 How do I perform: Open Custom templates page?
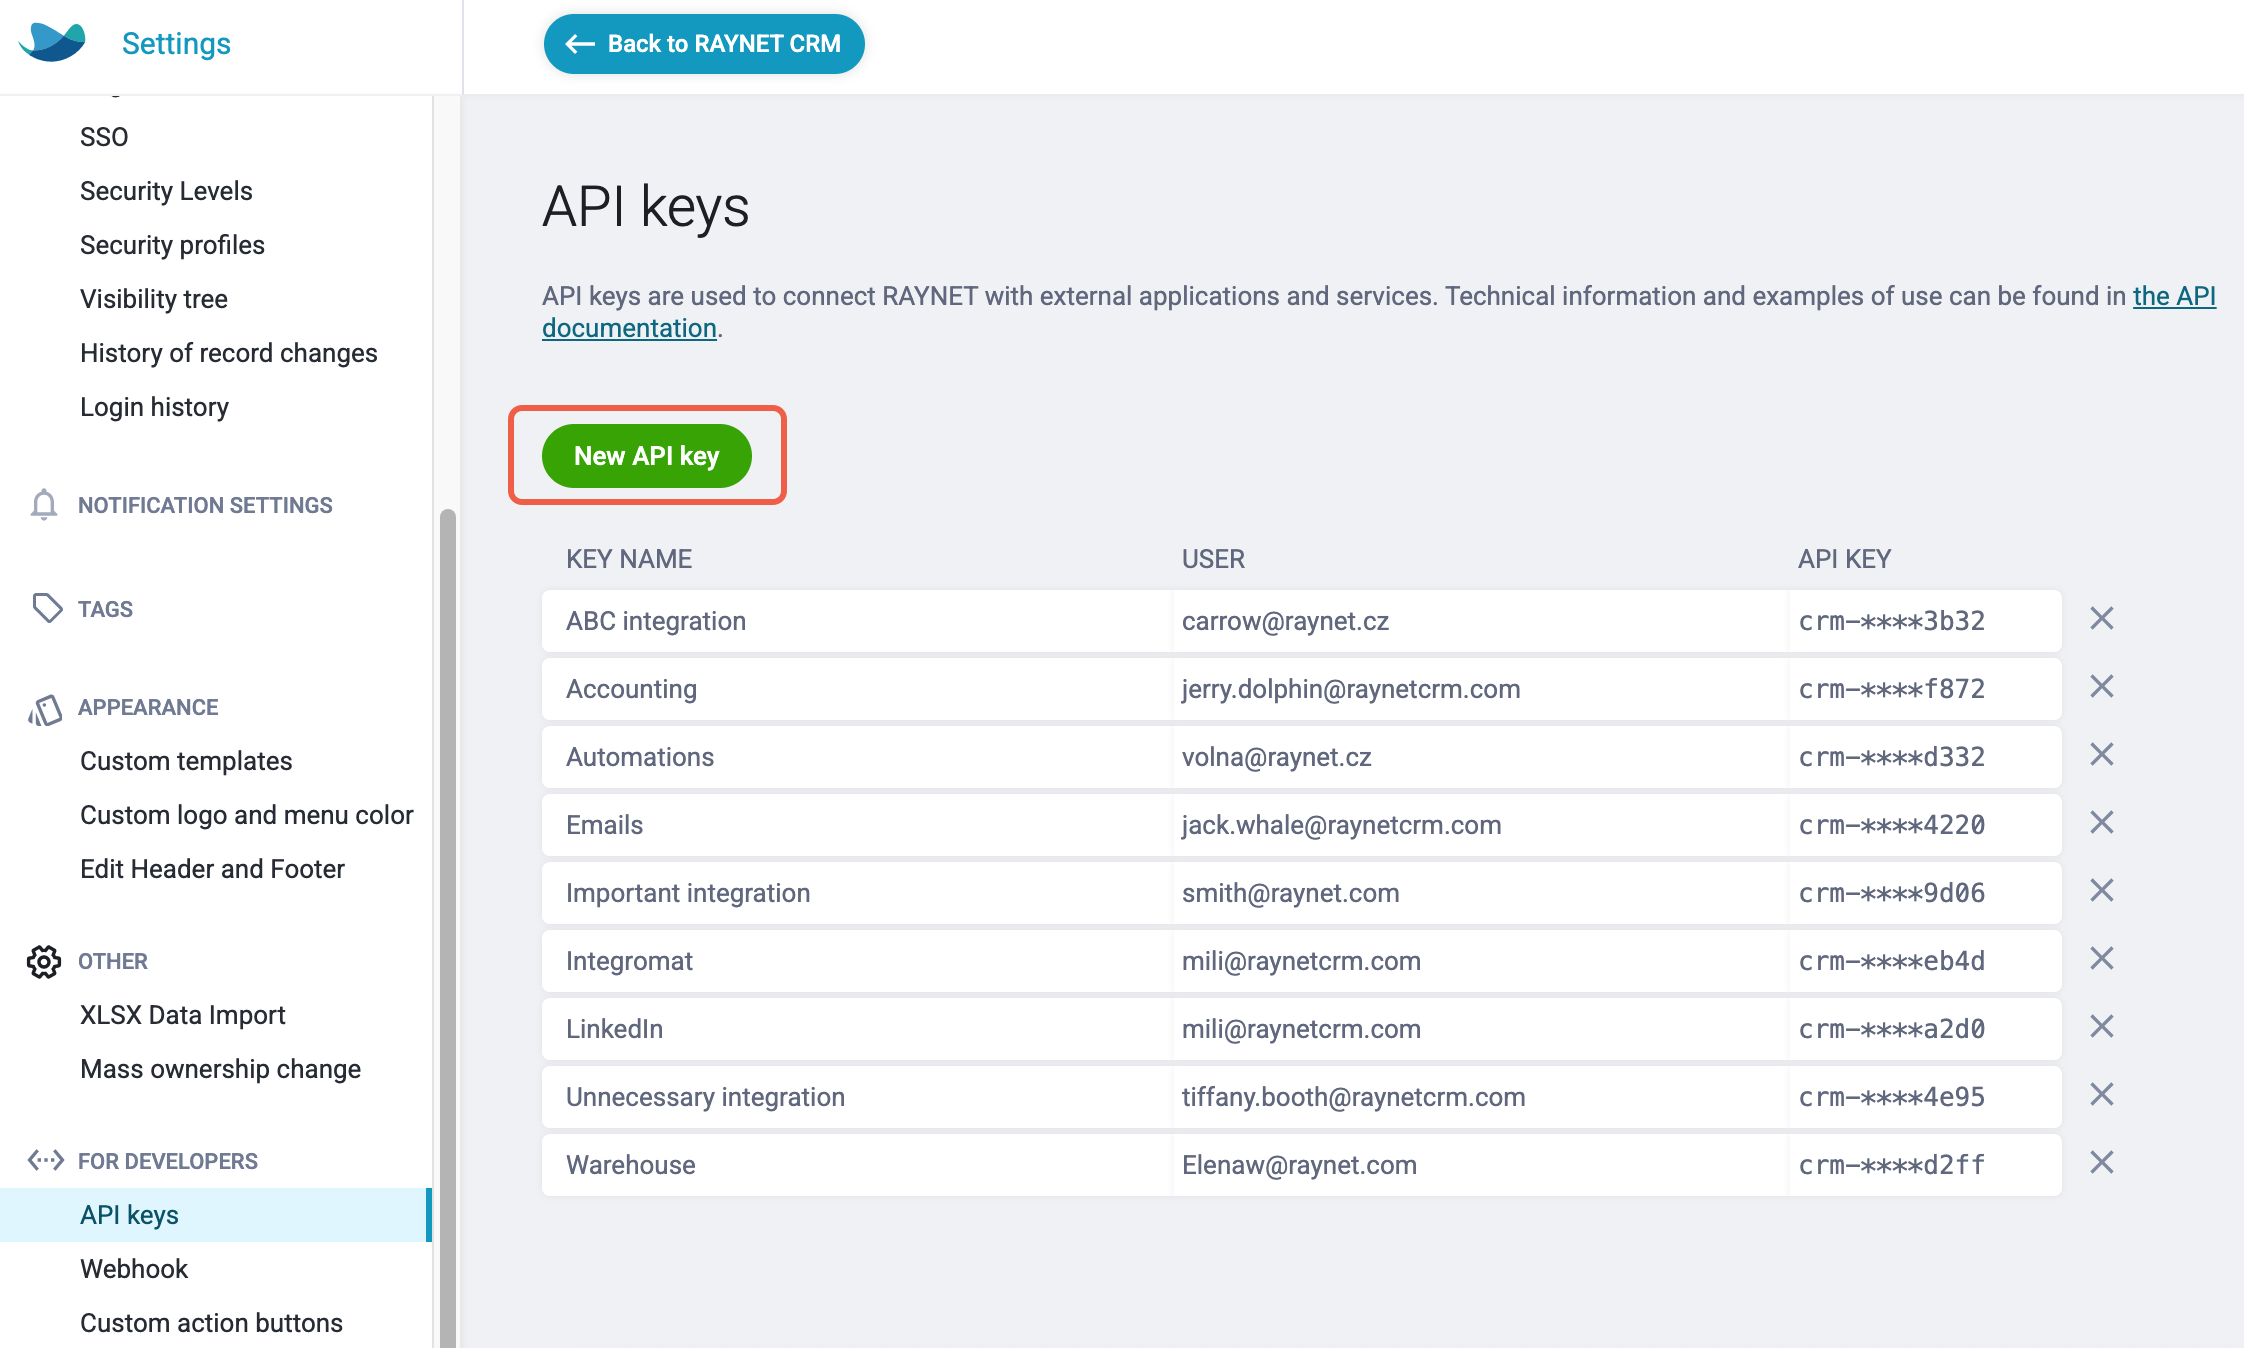[x=186, y=761]
